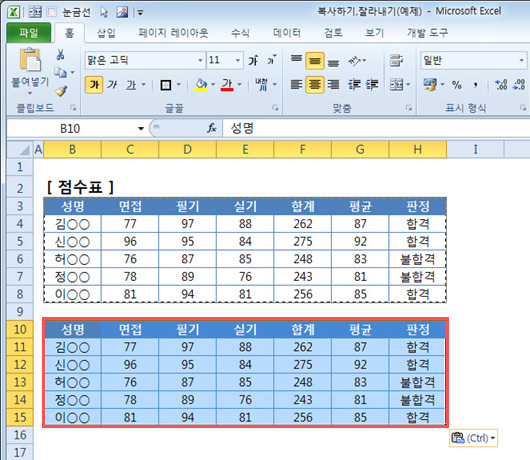Click the Copy icon in clipboard group
This screenshot has height=460, width=530.
(x=61, y=72)
